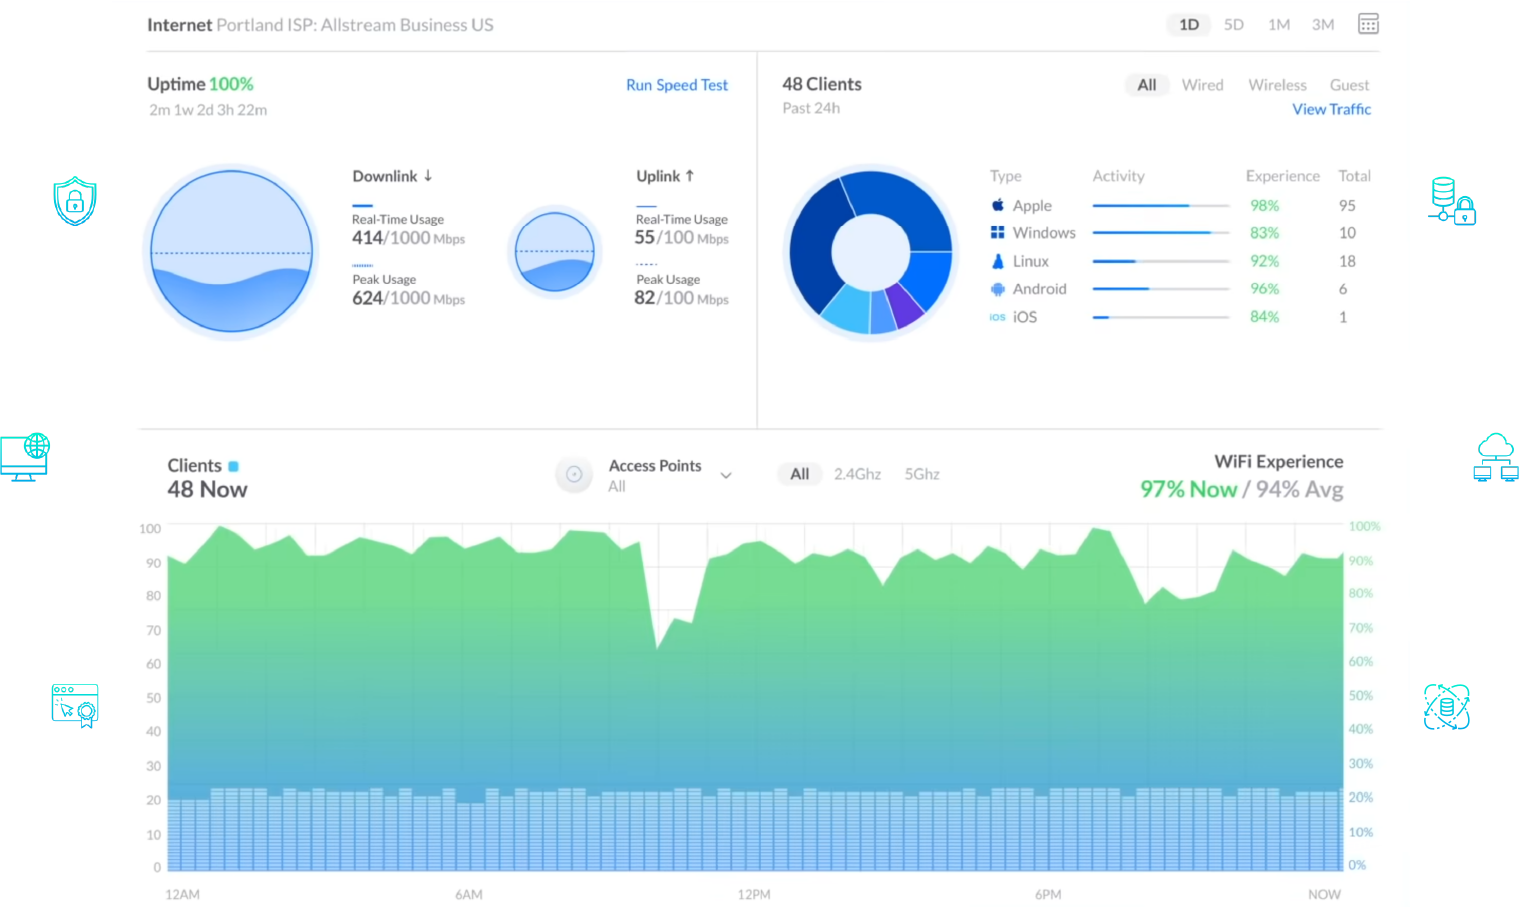Image resolution: width=1522 pixels, height=907 pixels.
Task: Click the browser certificate badge icon
Action: [x=75, y=706]
